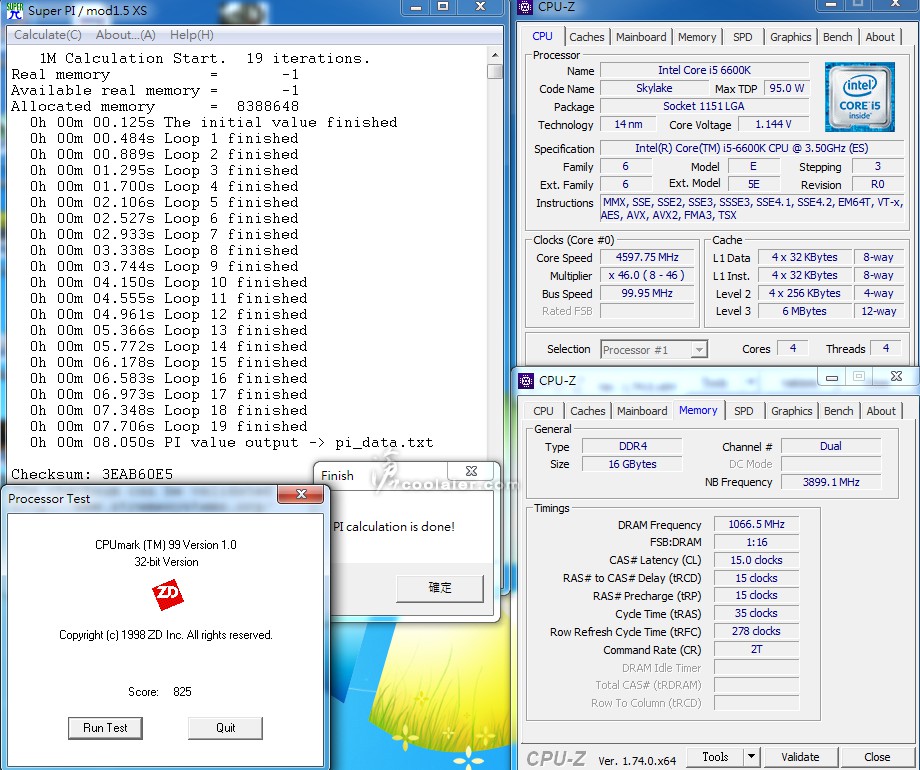This screenshot has width=920, height=770.
Task: Click the DRAM Frequency value 1066.5 MHz
Action: click(x=756, y=524)
